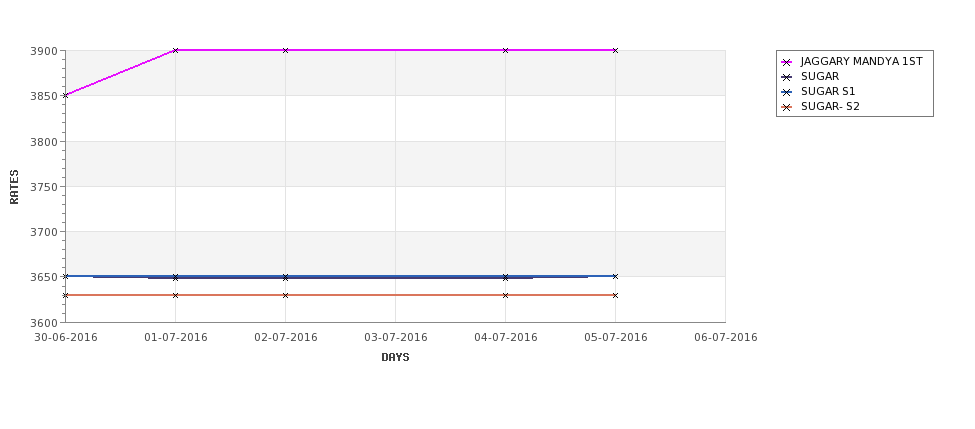Click the 06-07-2016 x-axis date label
The image size is (975, 429).
[x=726, y=338]
